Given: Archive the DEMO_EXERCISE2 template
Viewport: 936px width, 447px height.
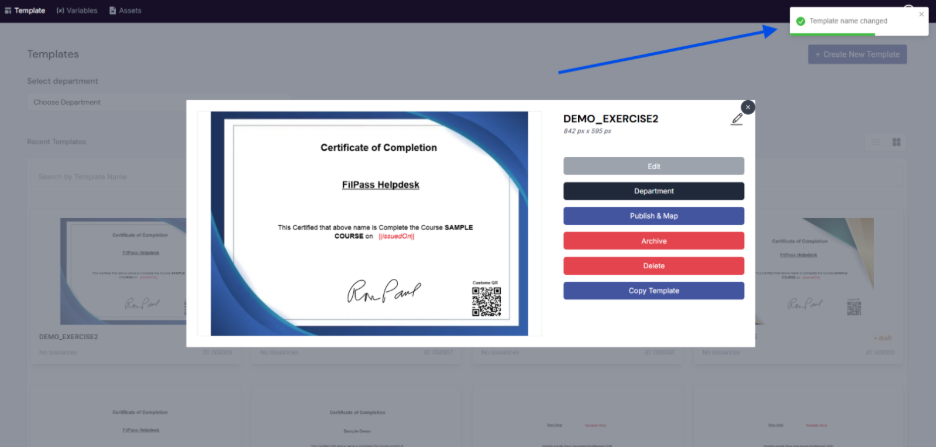Looking at the screenshot, I should 654,241.
